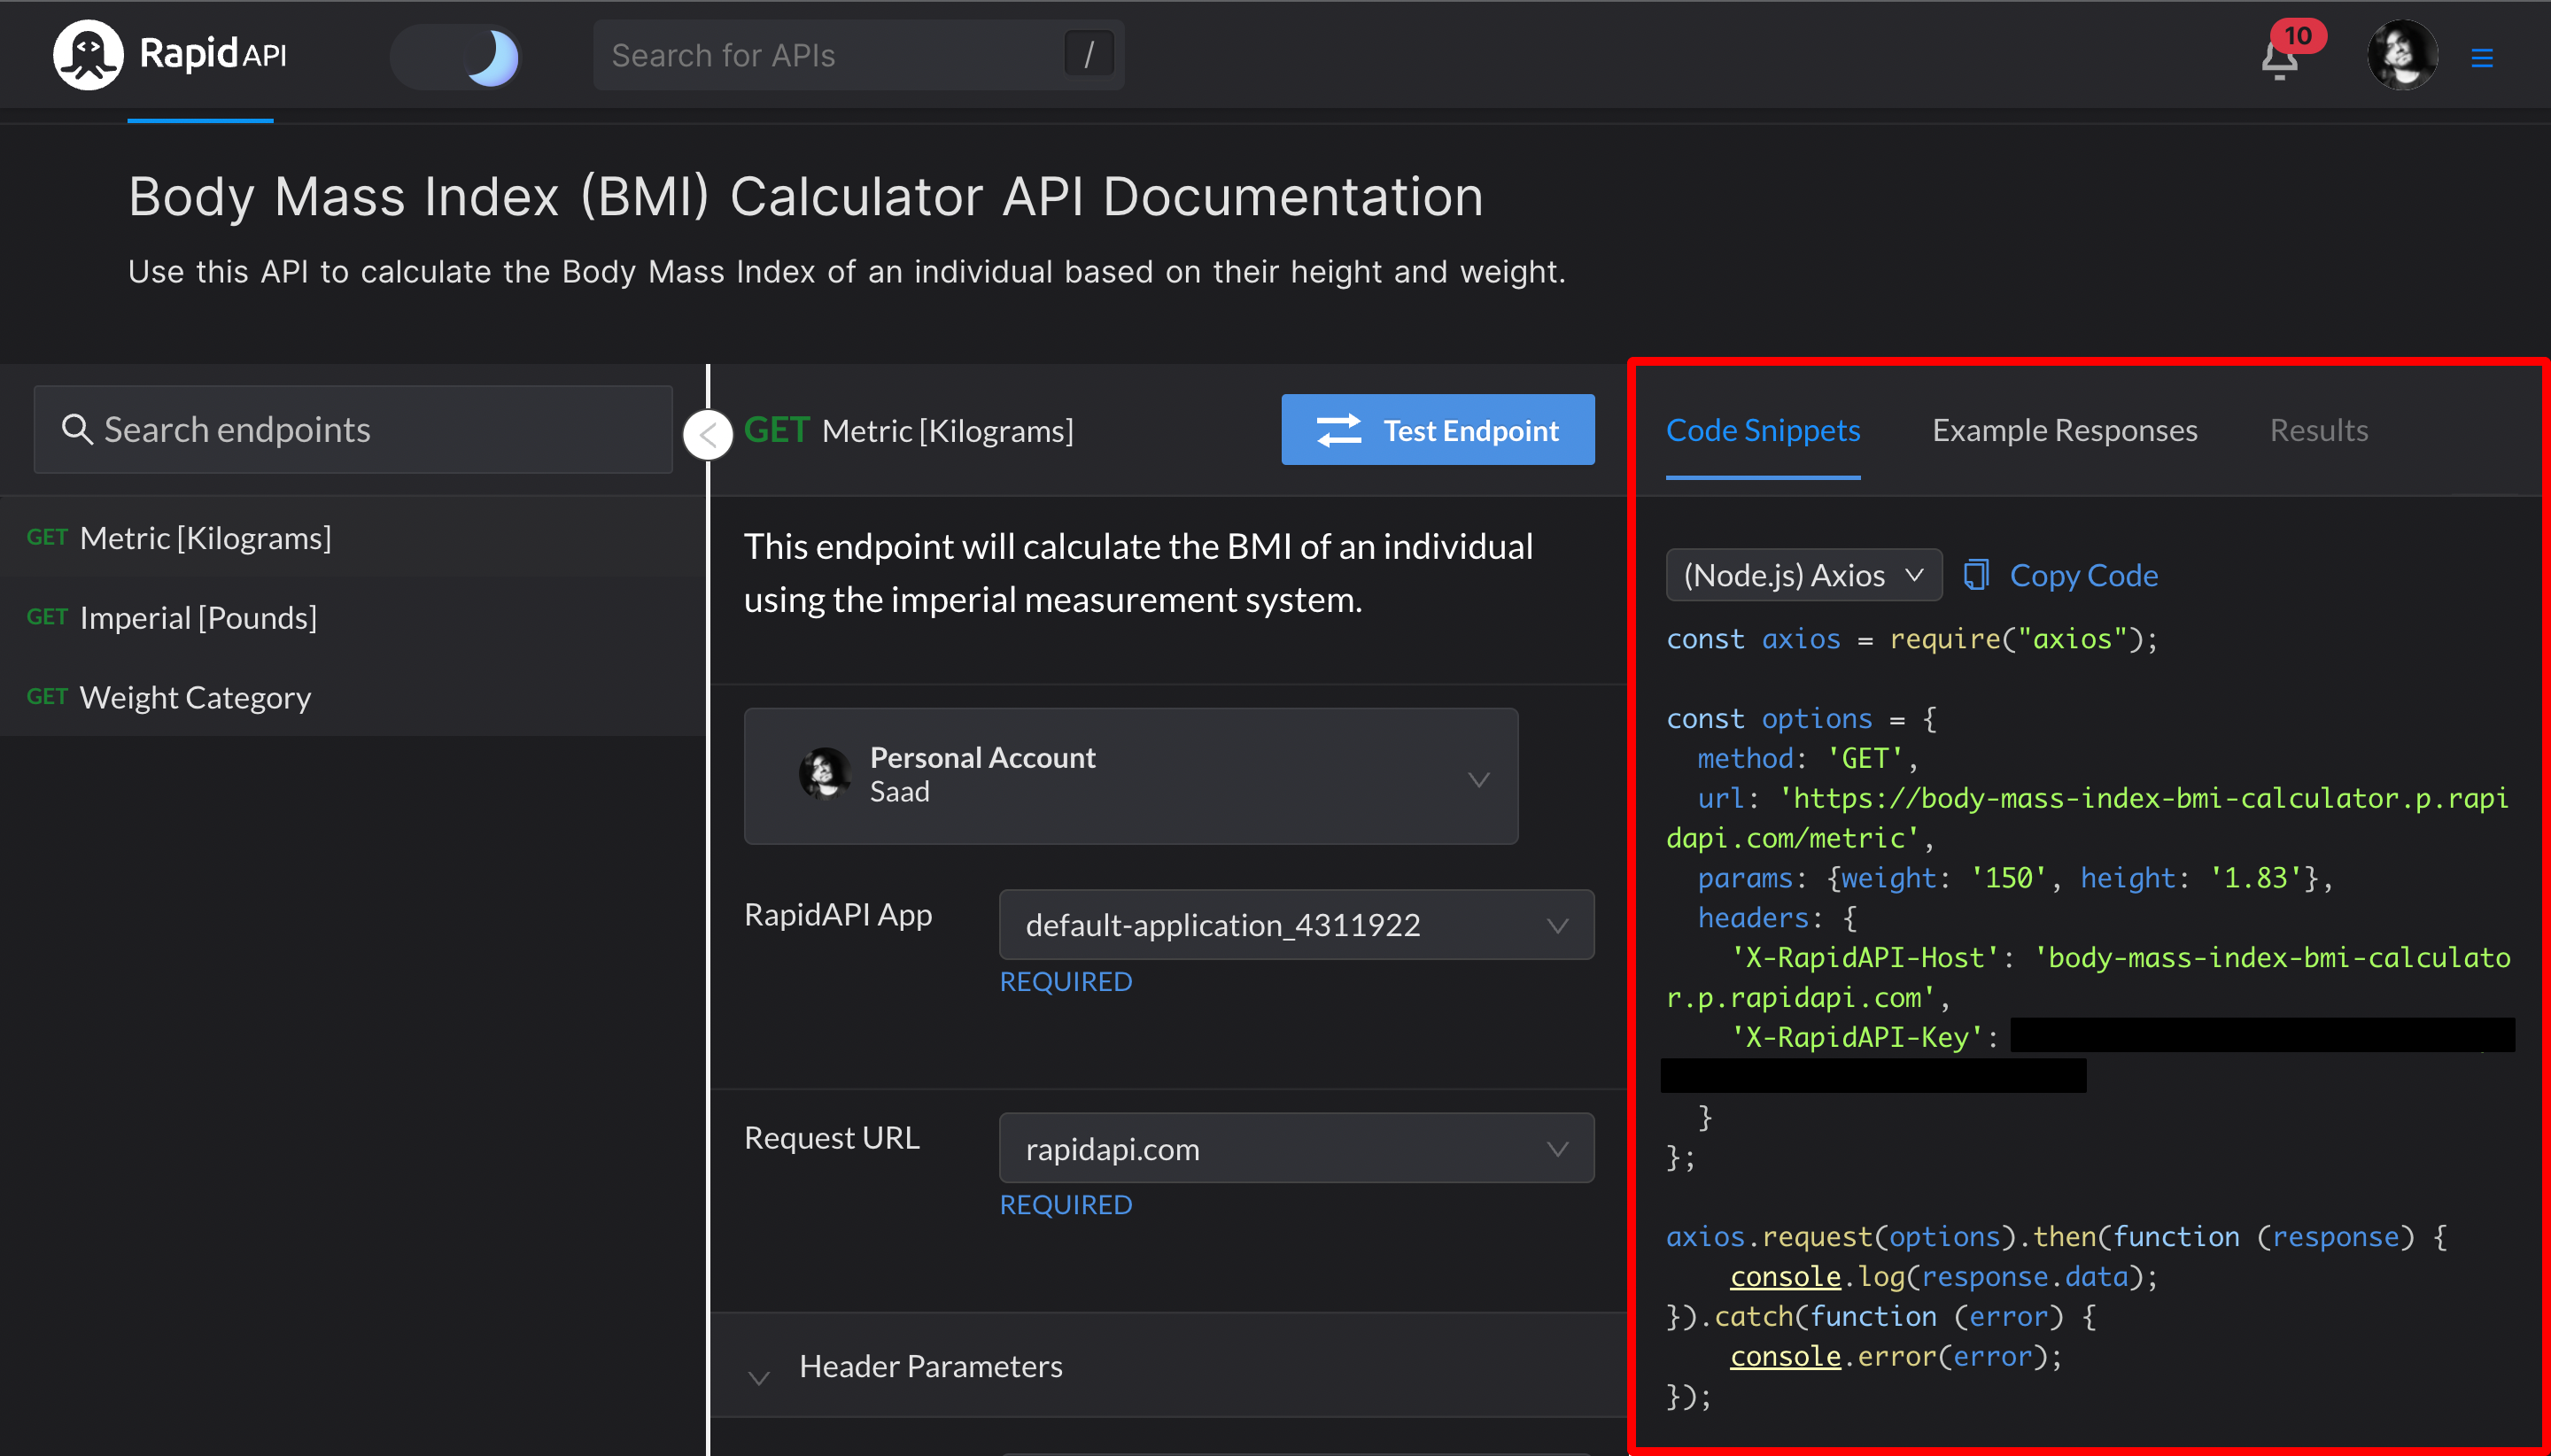Open the hamburger menu icon
Screen dimensions: 2551x1456
pyautogui.click(x=2481, y=58)
